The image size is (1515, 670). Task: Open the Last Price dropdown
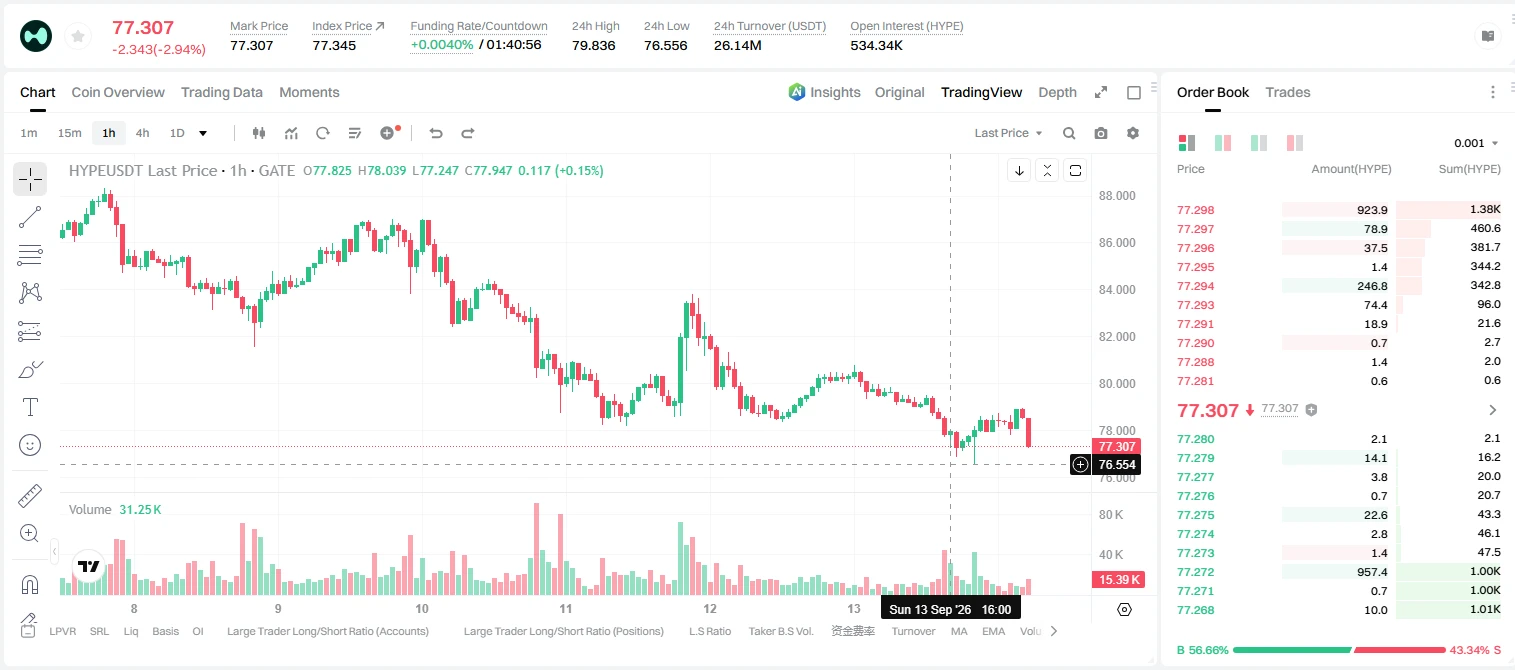click(1008, 133)
